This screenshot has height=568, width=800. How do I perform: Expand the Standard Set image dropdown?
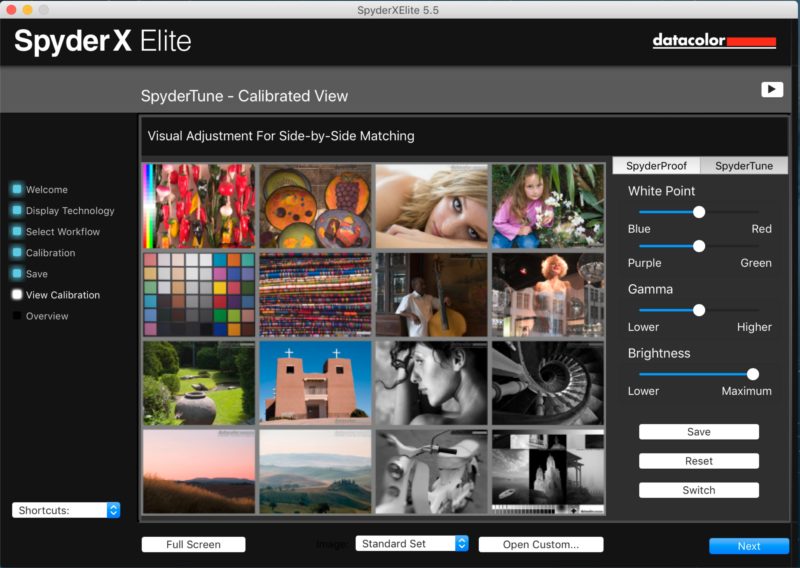pyautogui.click(x=412, y=544)
